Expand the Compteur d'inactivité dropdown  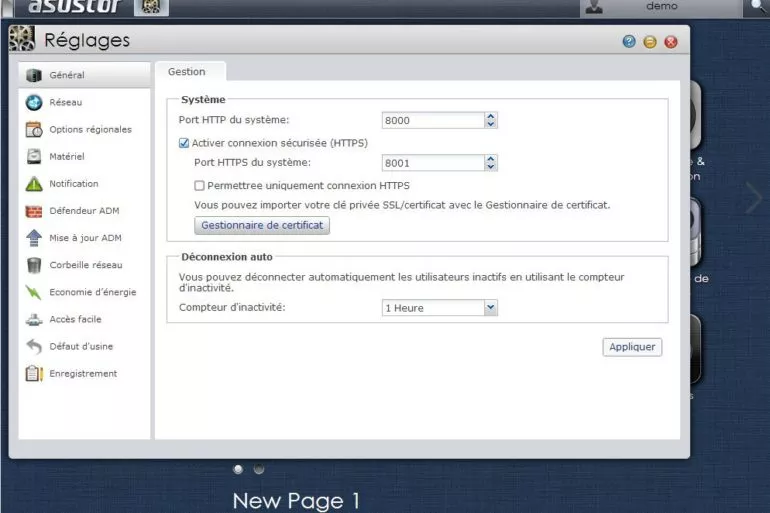[x=490, y=308]
